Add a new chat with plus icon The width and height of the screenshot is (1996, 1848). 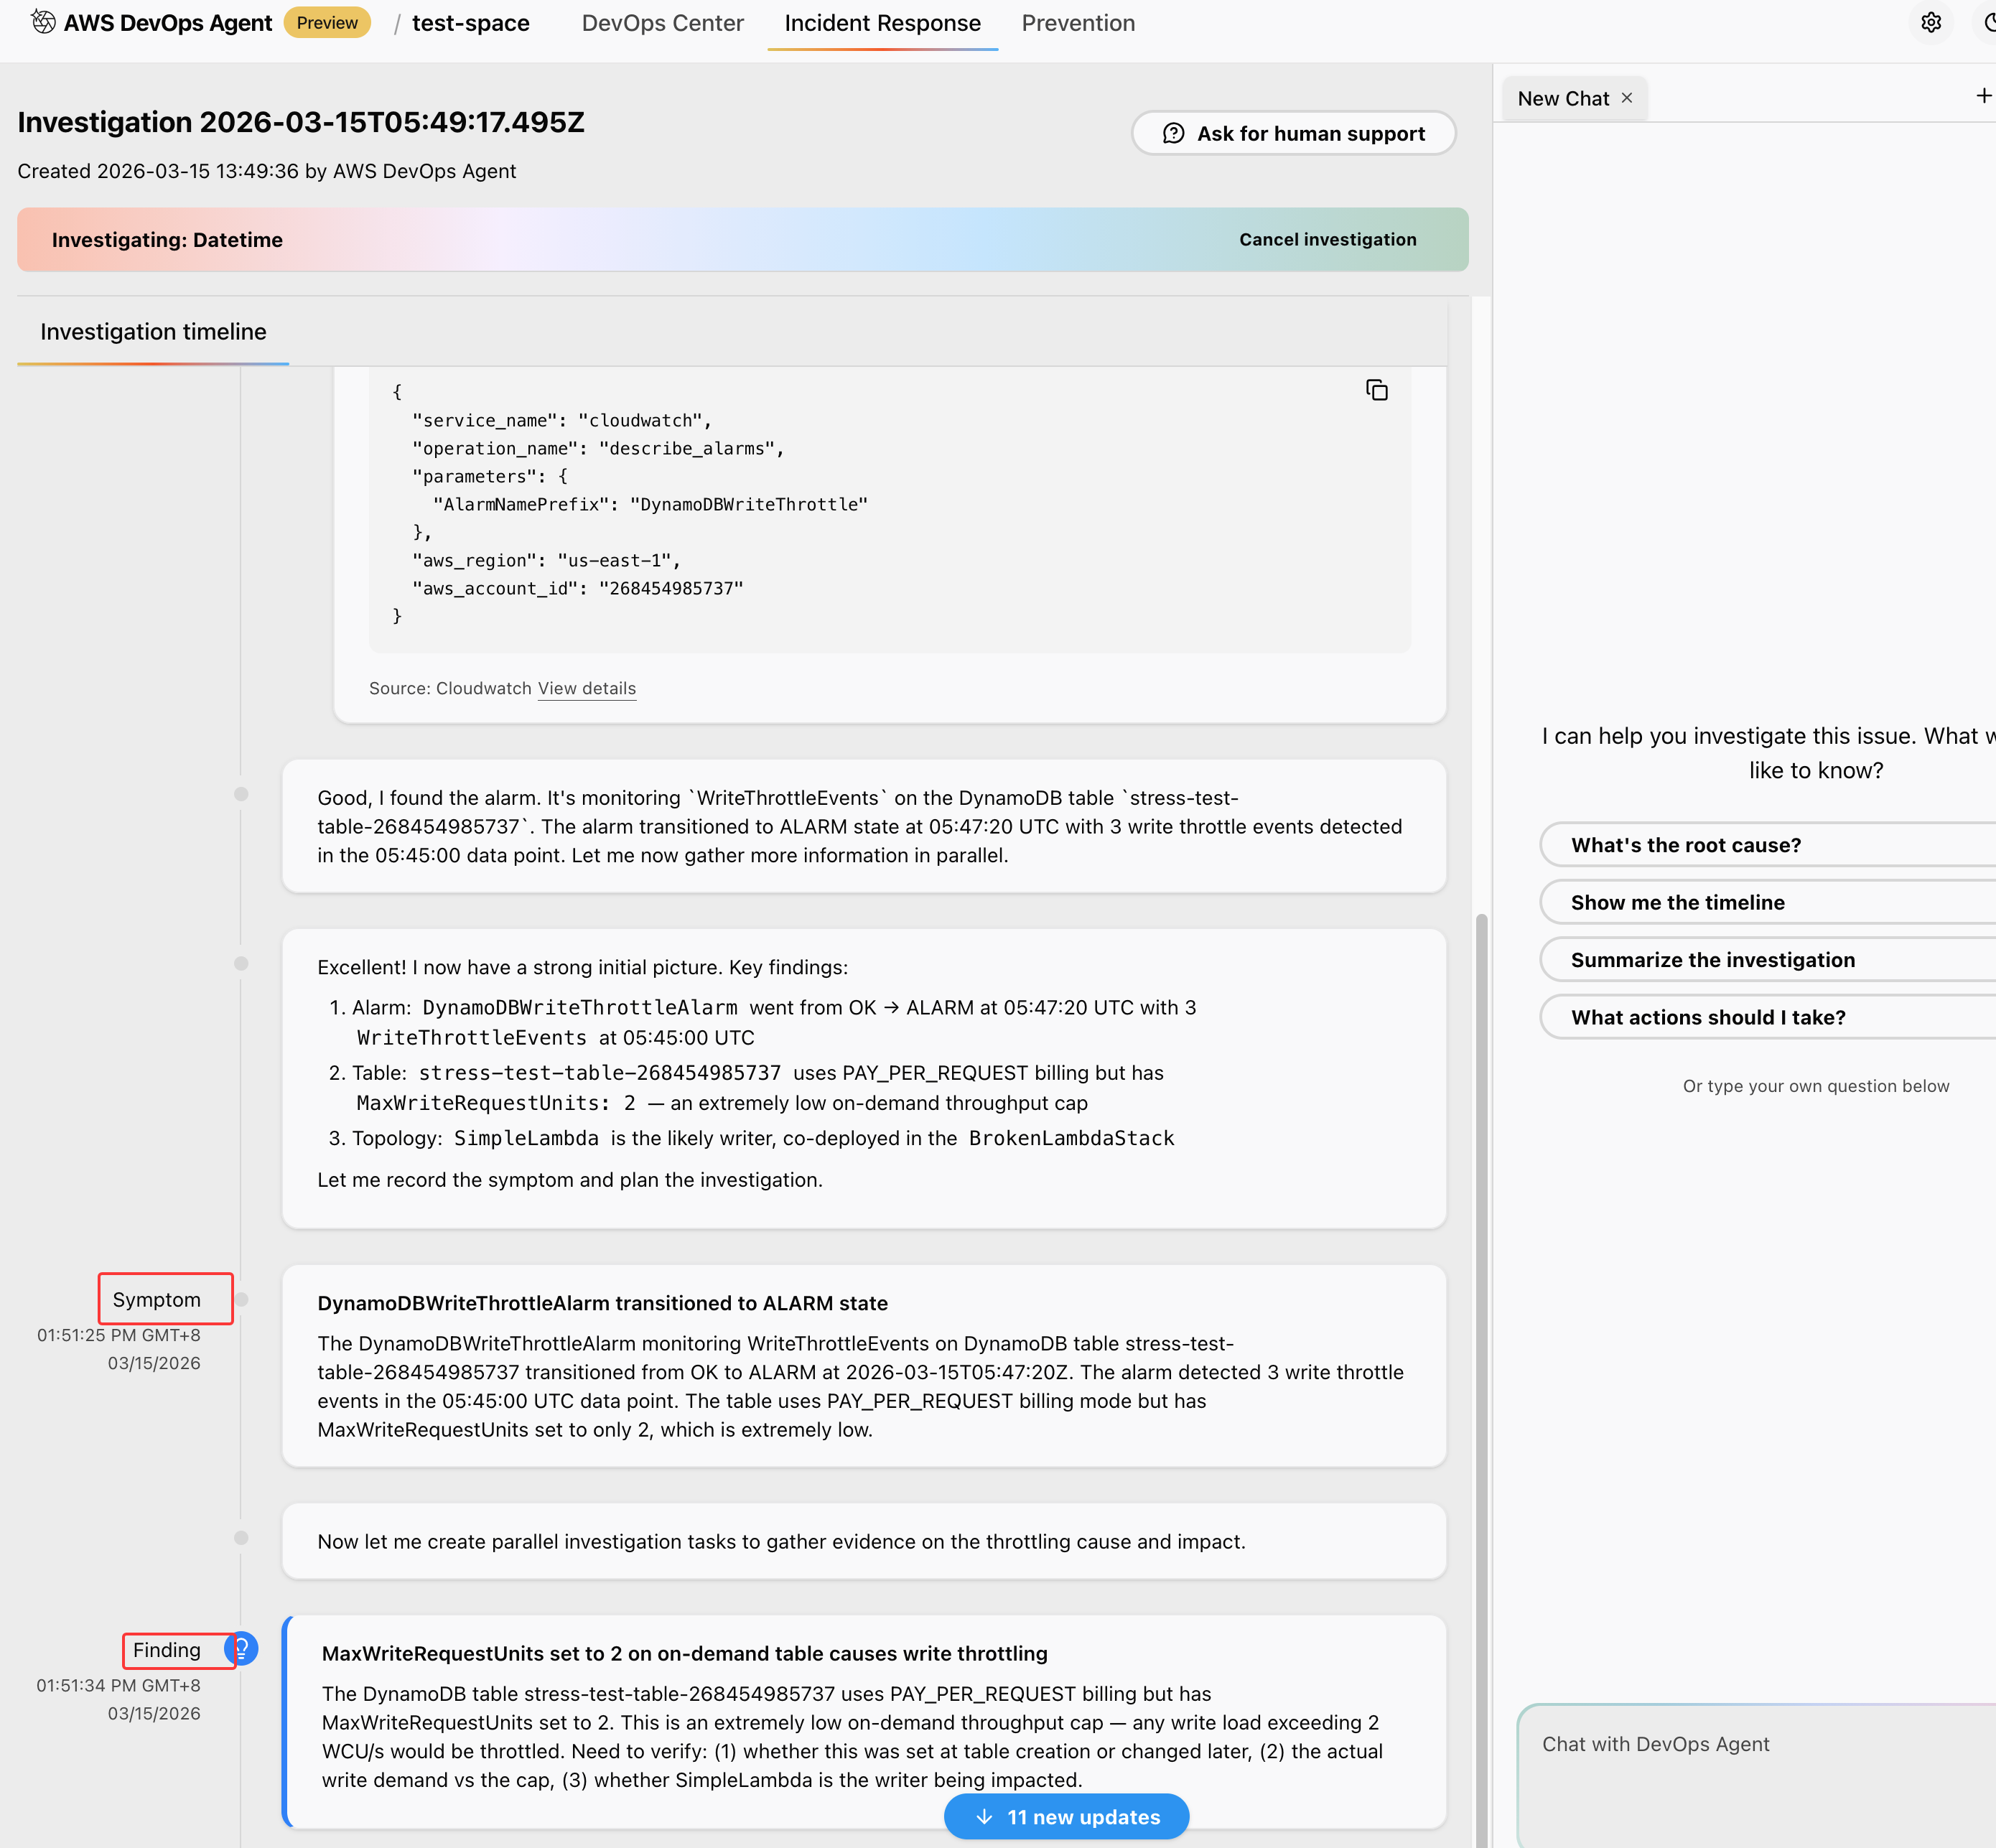click(1982, 96)
